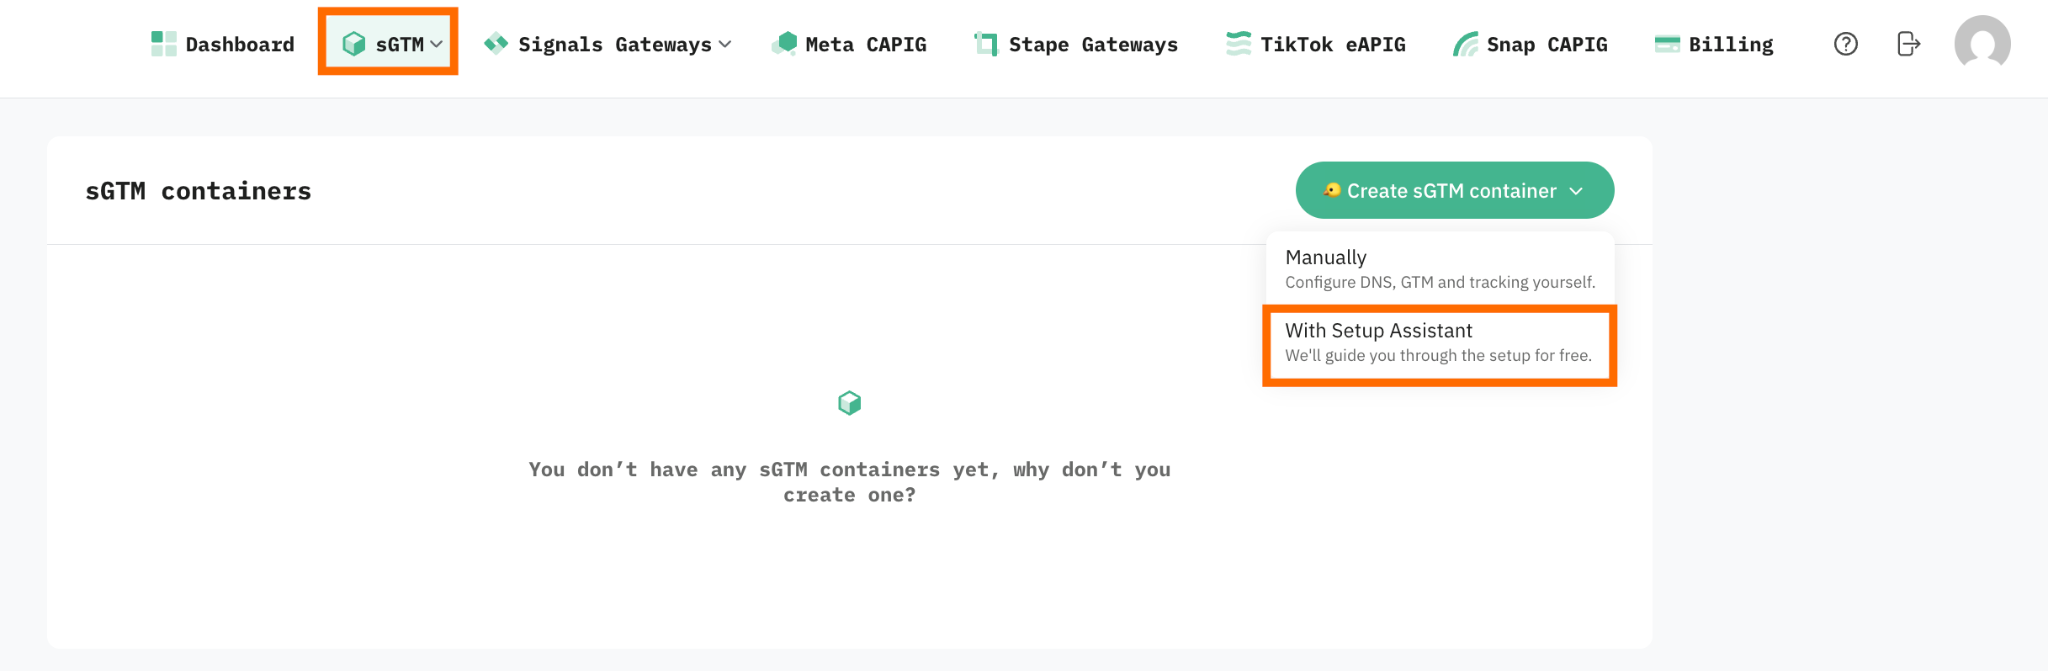Open Stape Gateways nav item
The image size is (2048, 671).
pyautogui.click(x=1076, y=44)
